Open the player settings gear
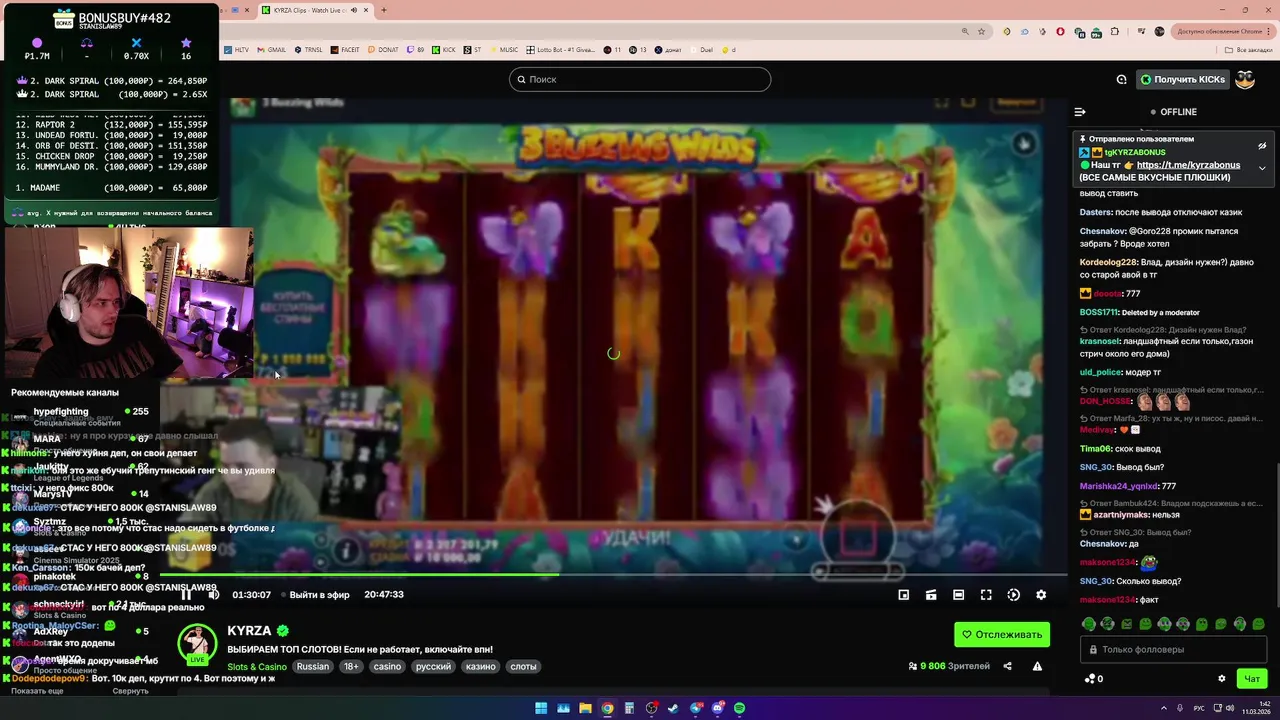Screen dimensions: 1280x720 tap(1041, 595)
